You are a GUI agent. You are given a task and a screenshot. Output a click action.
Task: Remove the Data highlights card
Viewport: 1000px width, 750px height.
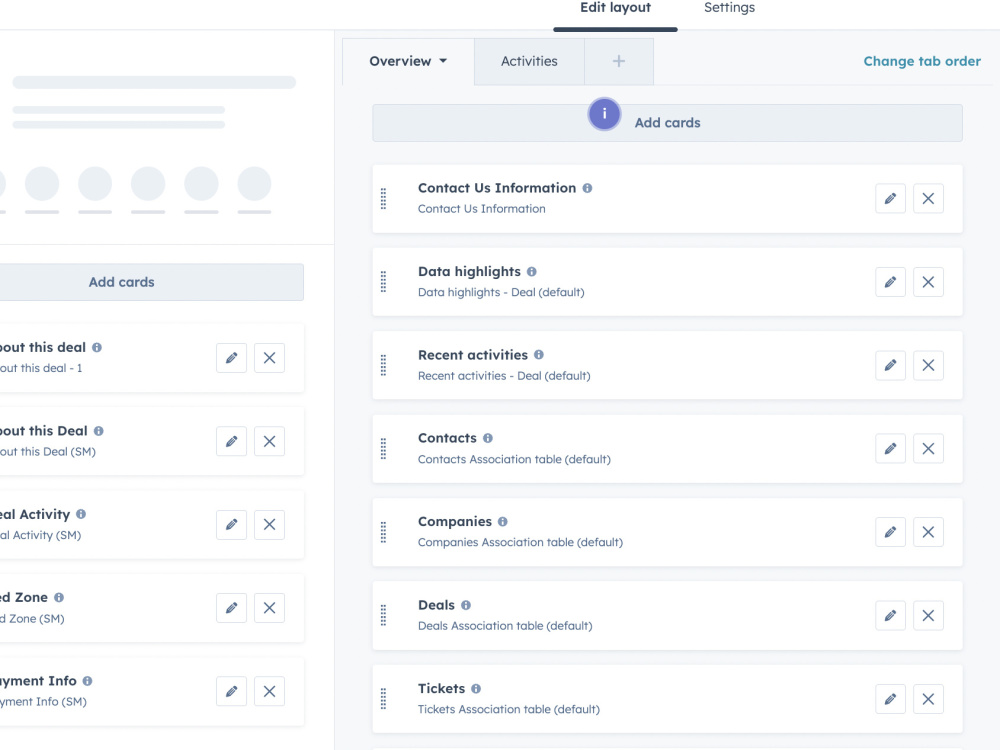coord(928,282)
